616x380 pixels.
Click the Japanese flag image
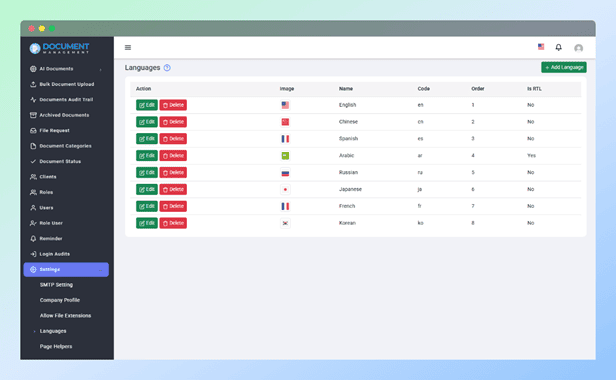[x=285, y=189]
